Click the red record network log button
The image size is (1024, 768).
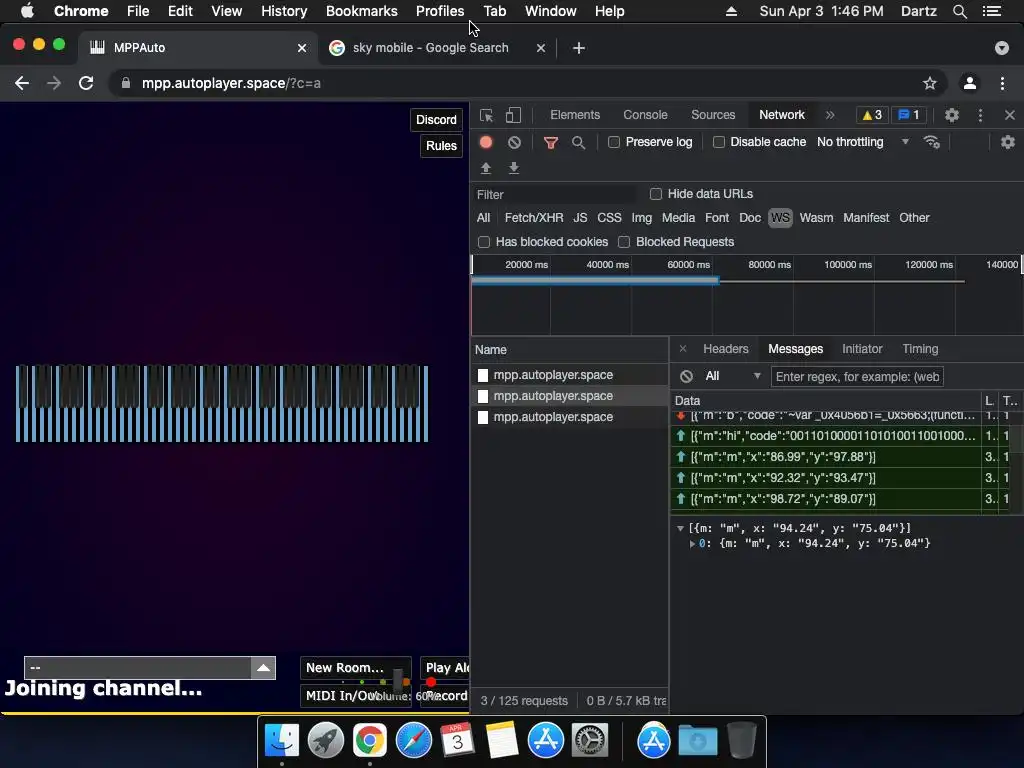click(x=486, y=142)
